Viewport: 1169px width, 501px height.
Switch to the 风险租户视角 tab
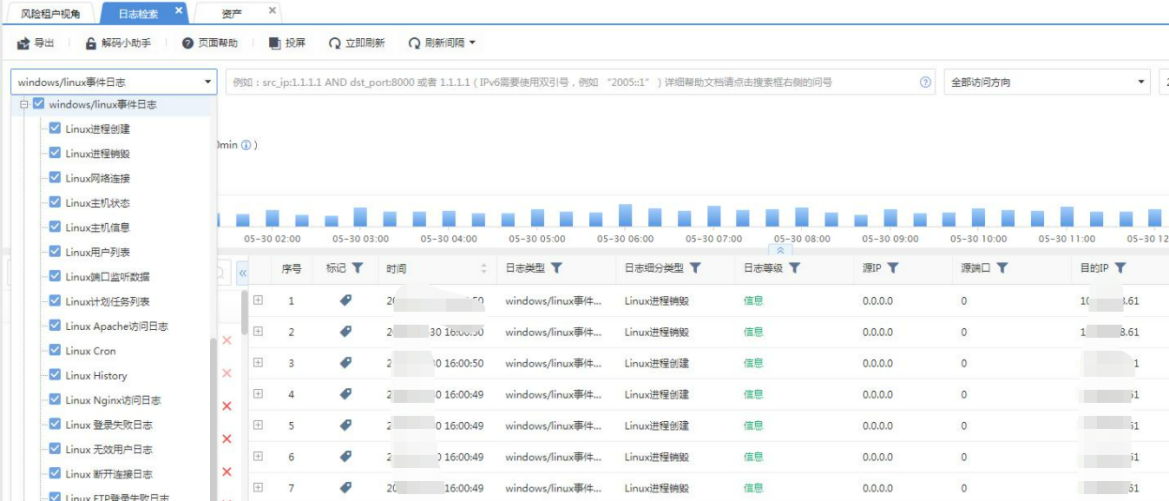point(50,13)
